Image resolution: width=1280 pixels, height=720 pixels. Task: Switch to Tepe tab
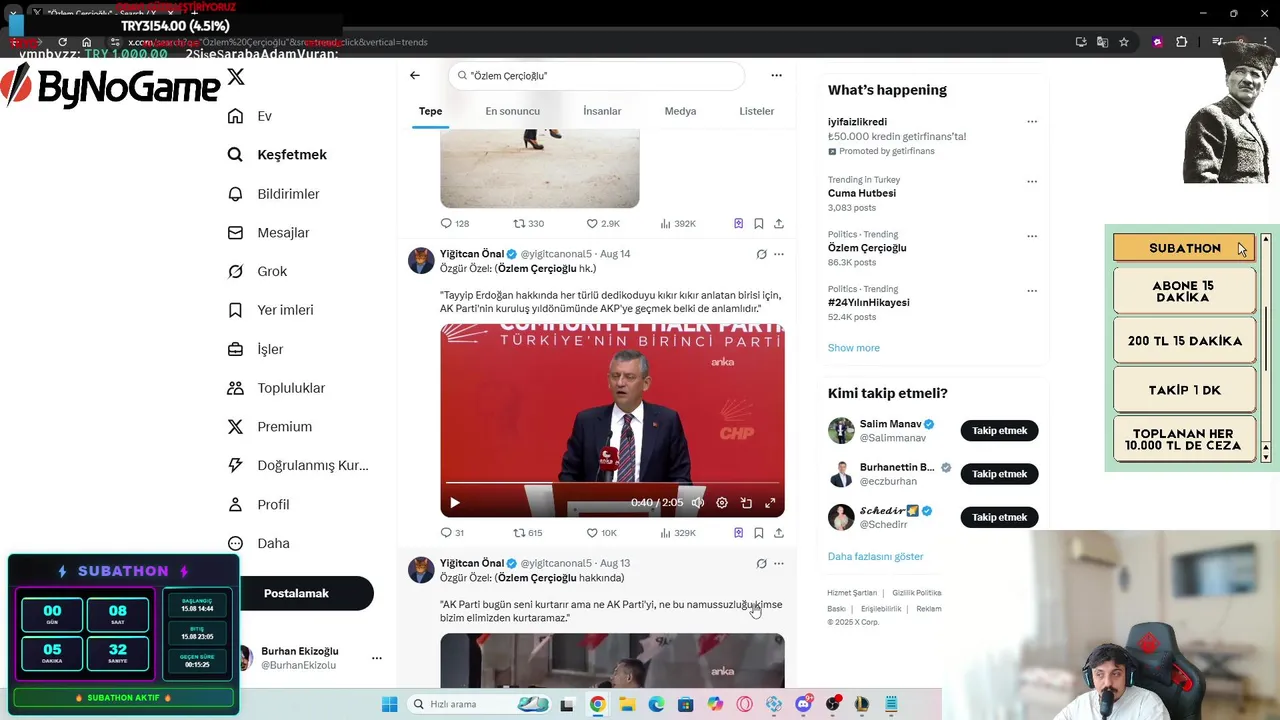430,111
